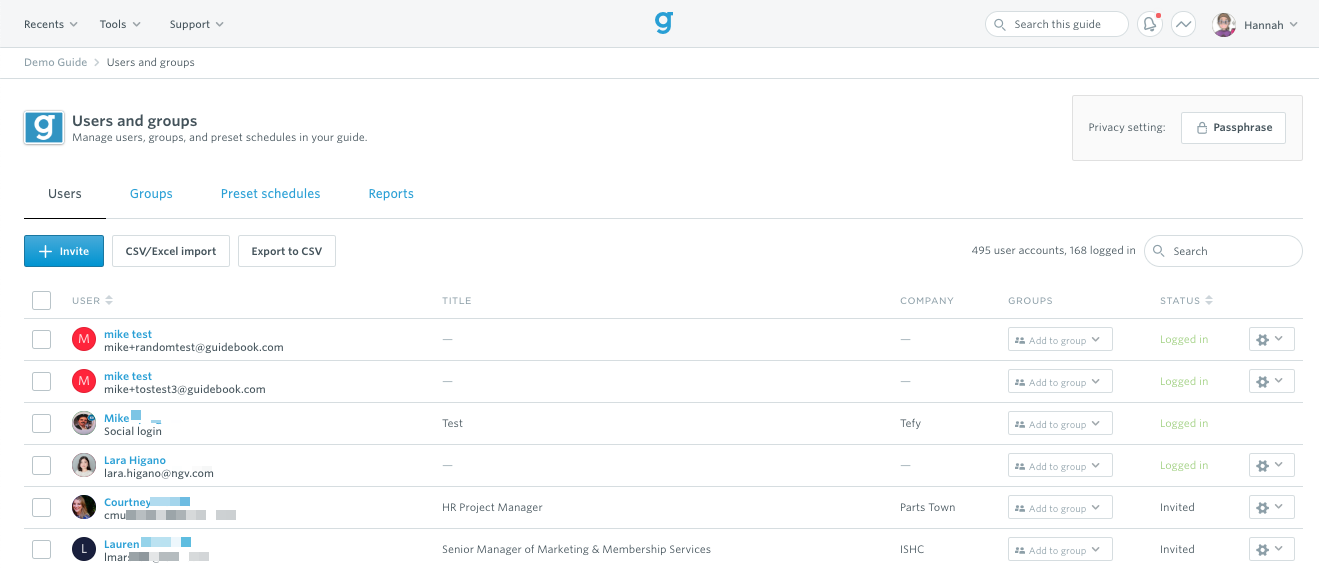Check the box for mike+randomtest@guidebook.com

[41, 339]
